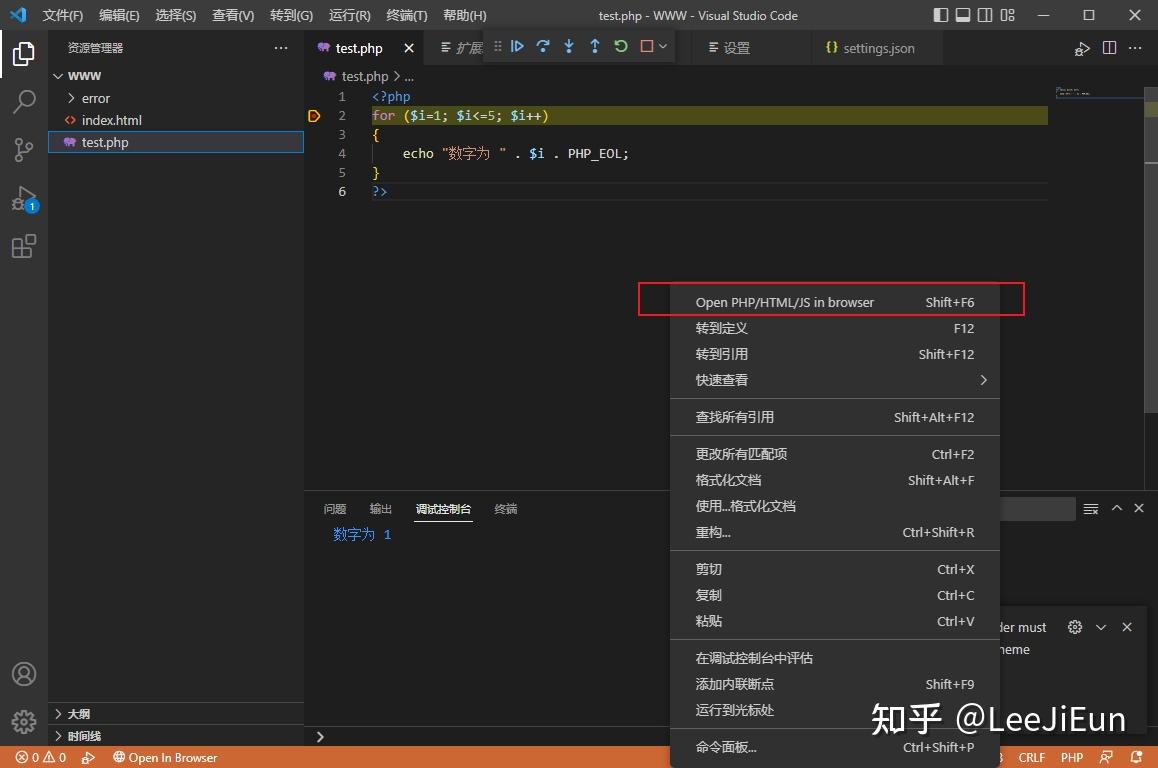Open the stop button's dropdown chevron

tap(663, 46)
